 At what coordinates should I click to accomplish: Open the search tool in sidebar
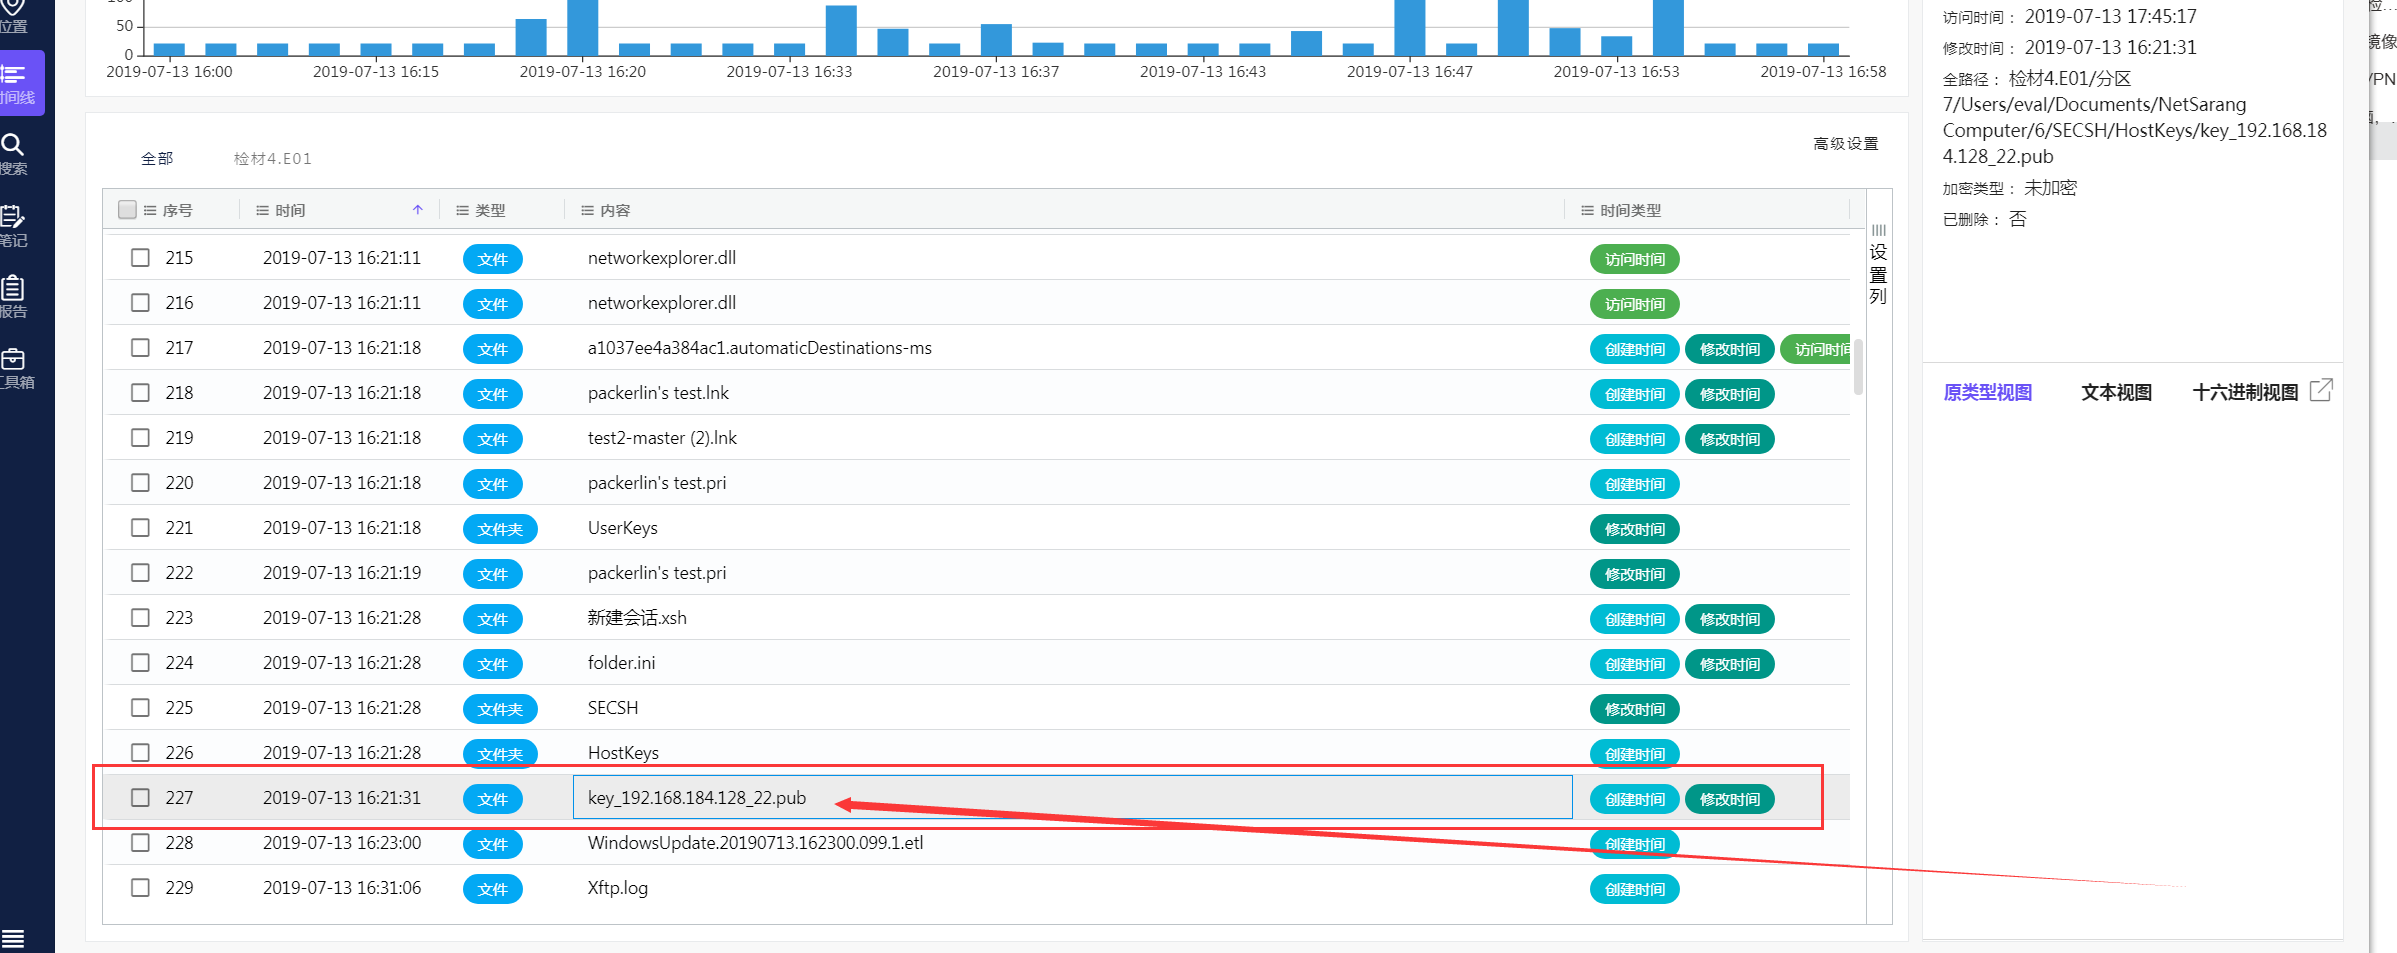(15, 154)
